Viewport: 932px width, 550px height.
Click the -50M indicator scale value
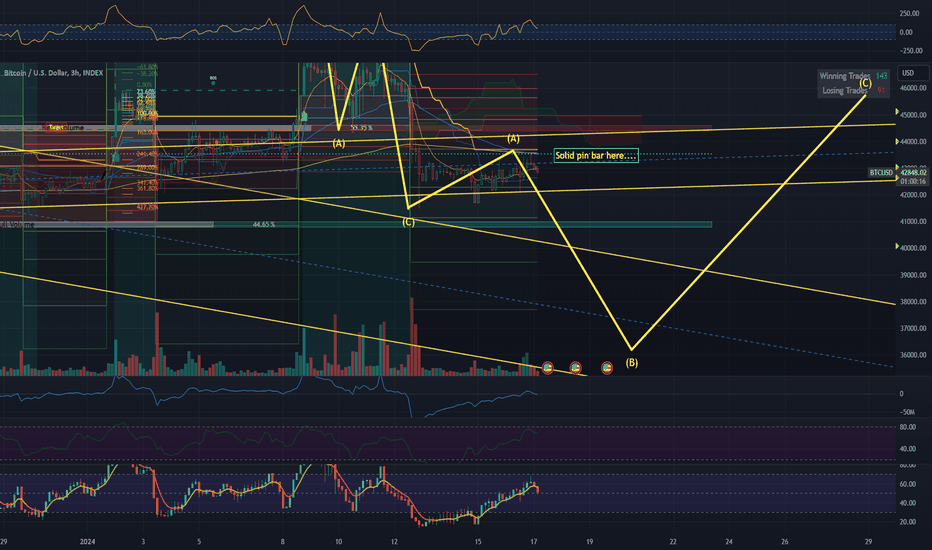tap(907, 411)
